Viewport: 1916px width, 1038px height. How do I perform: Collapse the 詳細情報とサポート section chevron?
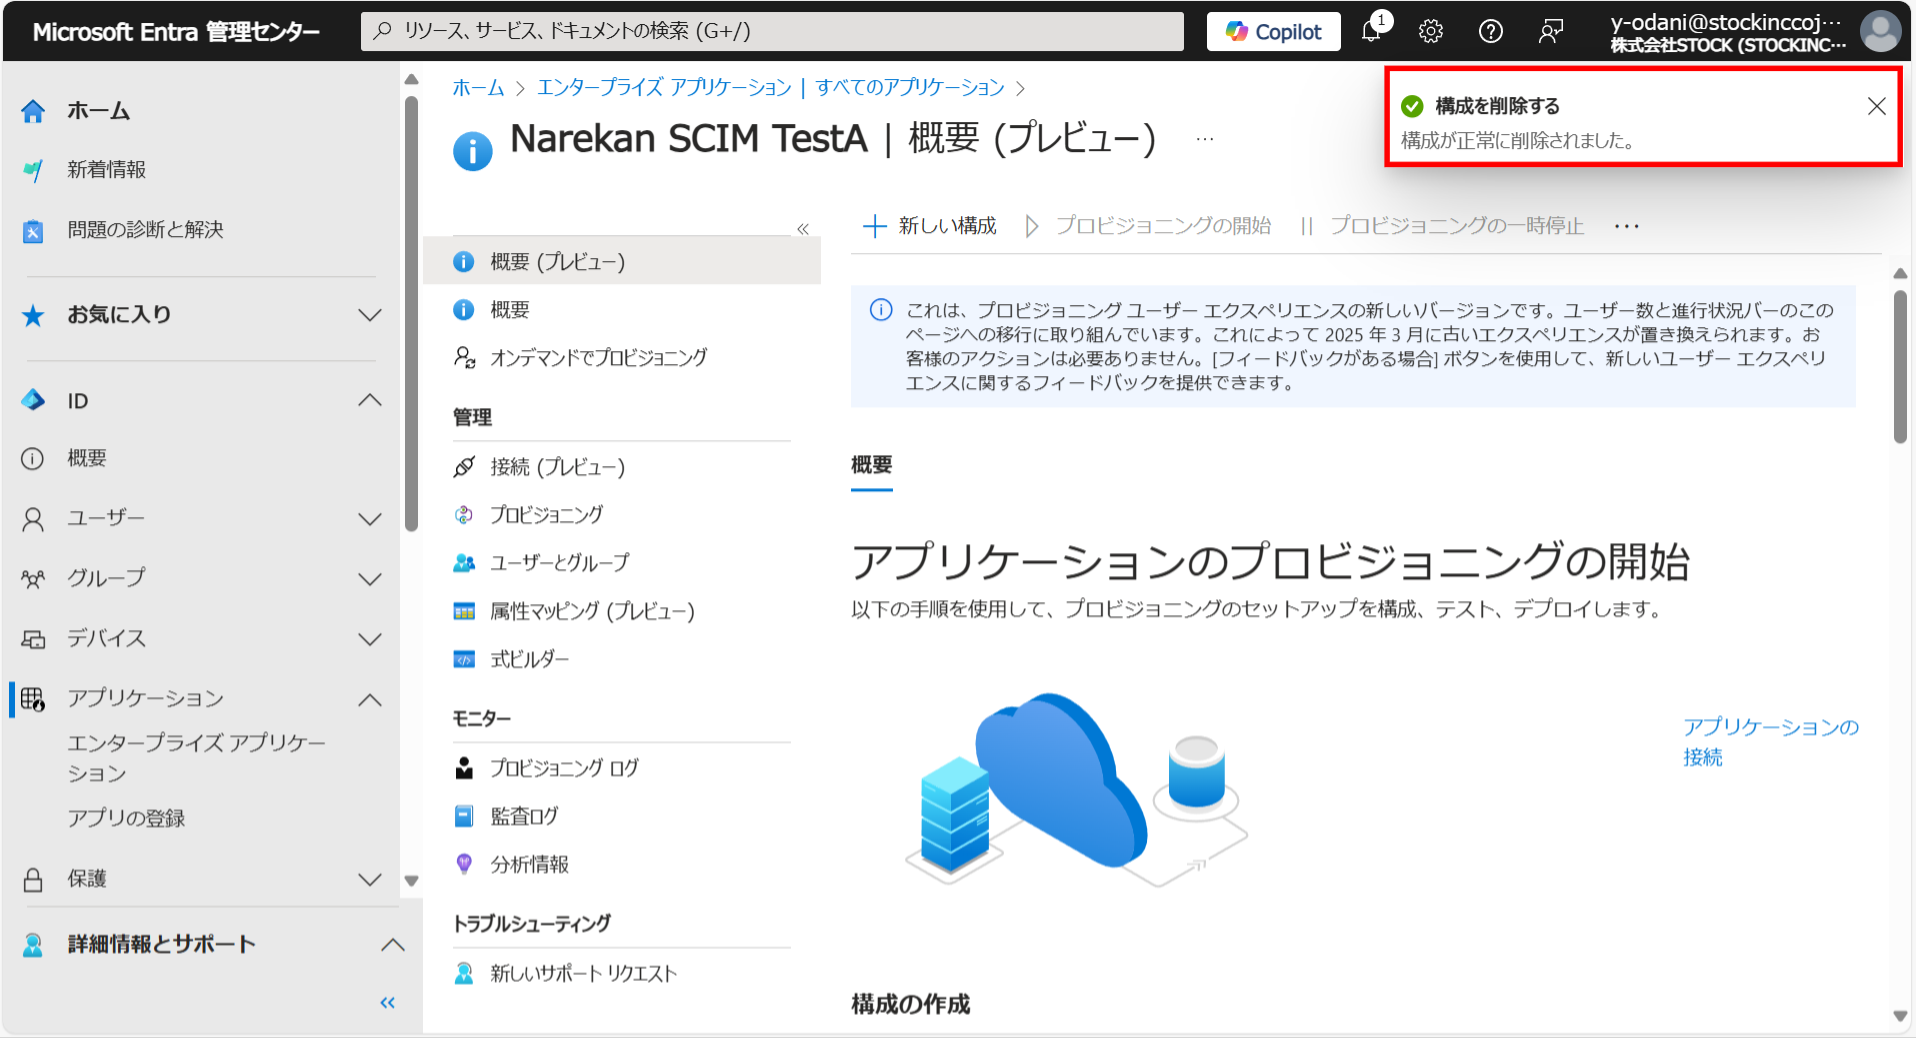coord(393,945)
